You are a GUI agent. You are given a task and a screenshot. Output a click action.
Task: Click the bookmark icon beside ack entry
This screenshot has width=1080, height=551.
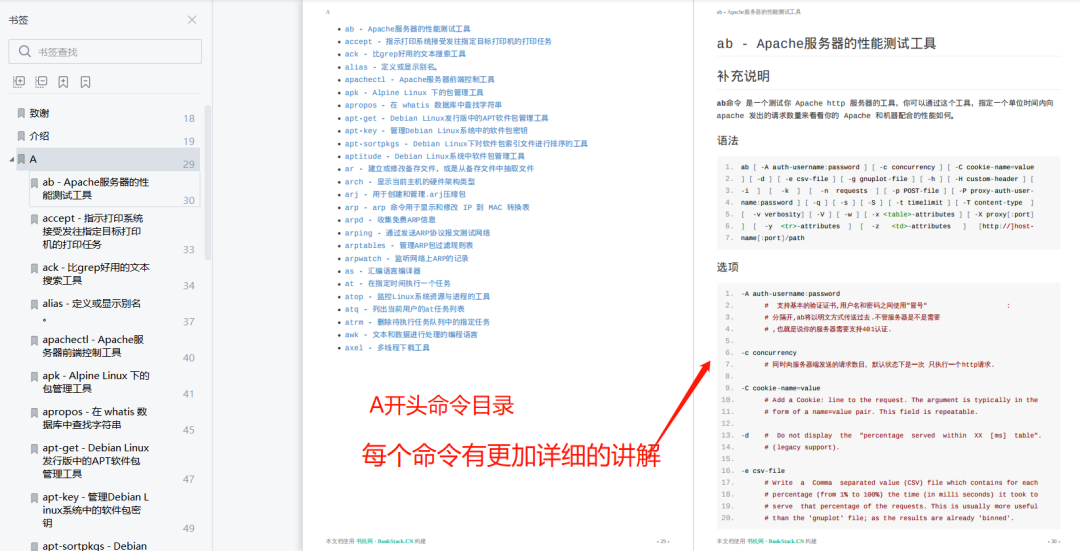34,268
